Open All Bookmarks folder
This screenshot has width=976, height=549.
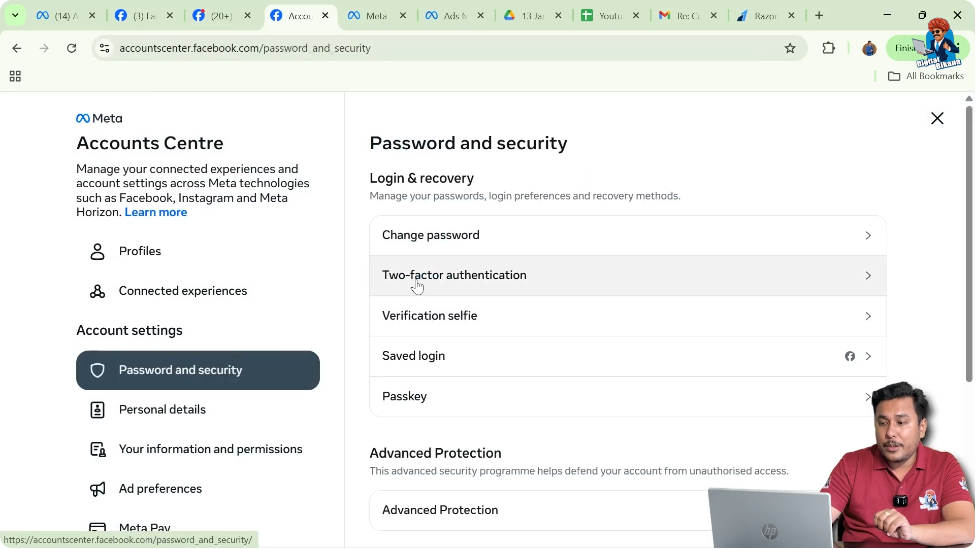click(926, 76)
